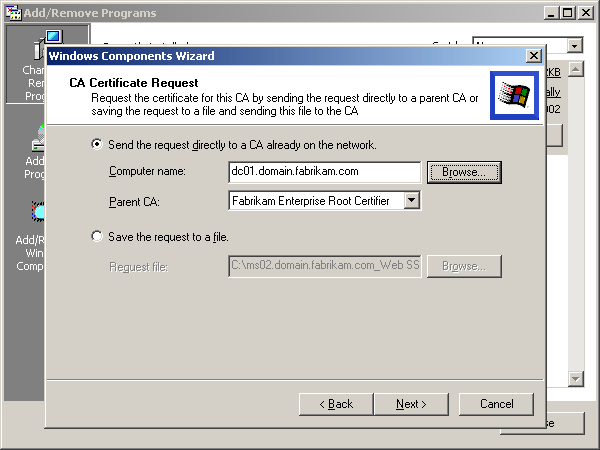Click into the Computer name text field
Screen dimensions: 600x450
pyautogui.click(x=323, y=172)
